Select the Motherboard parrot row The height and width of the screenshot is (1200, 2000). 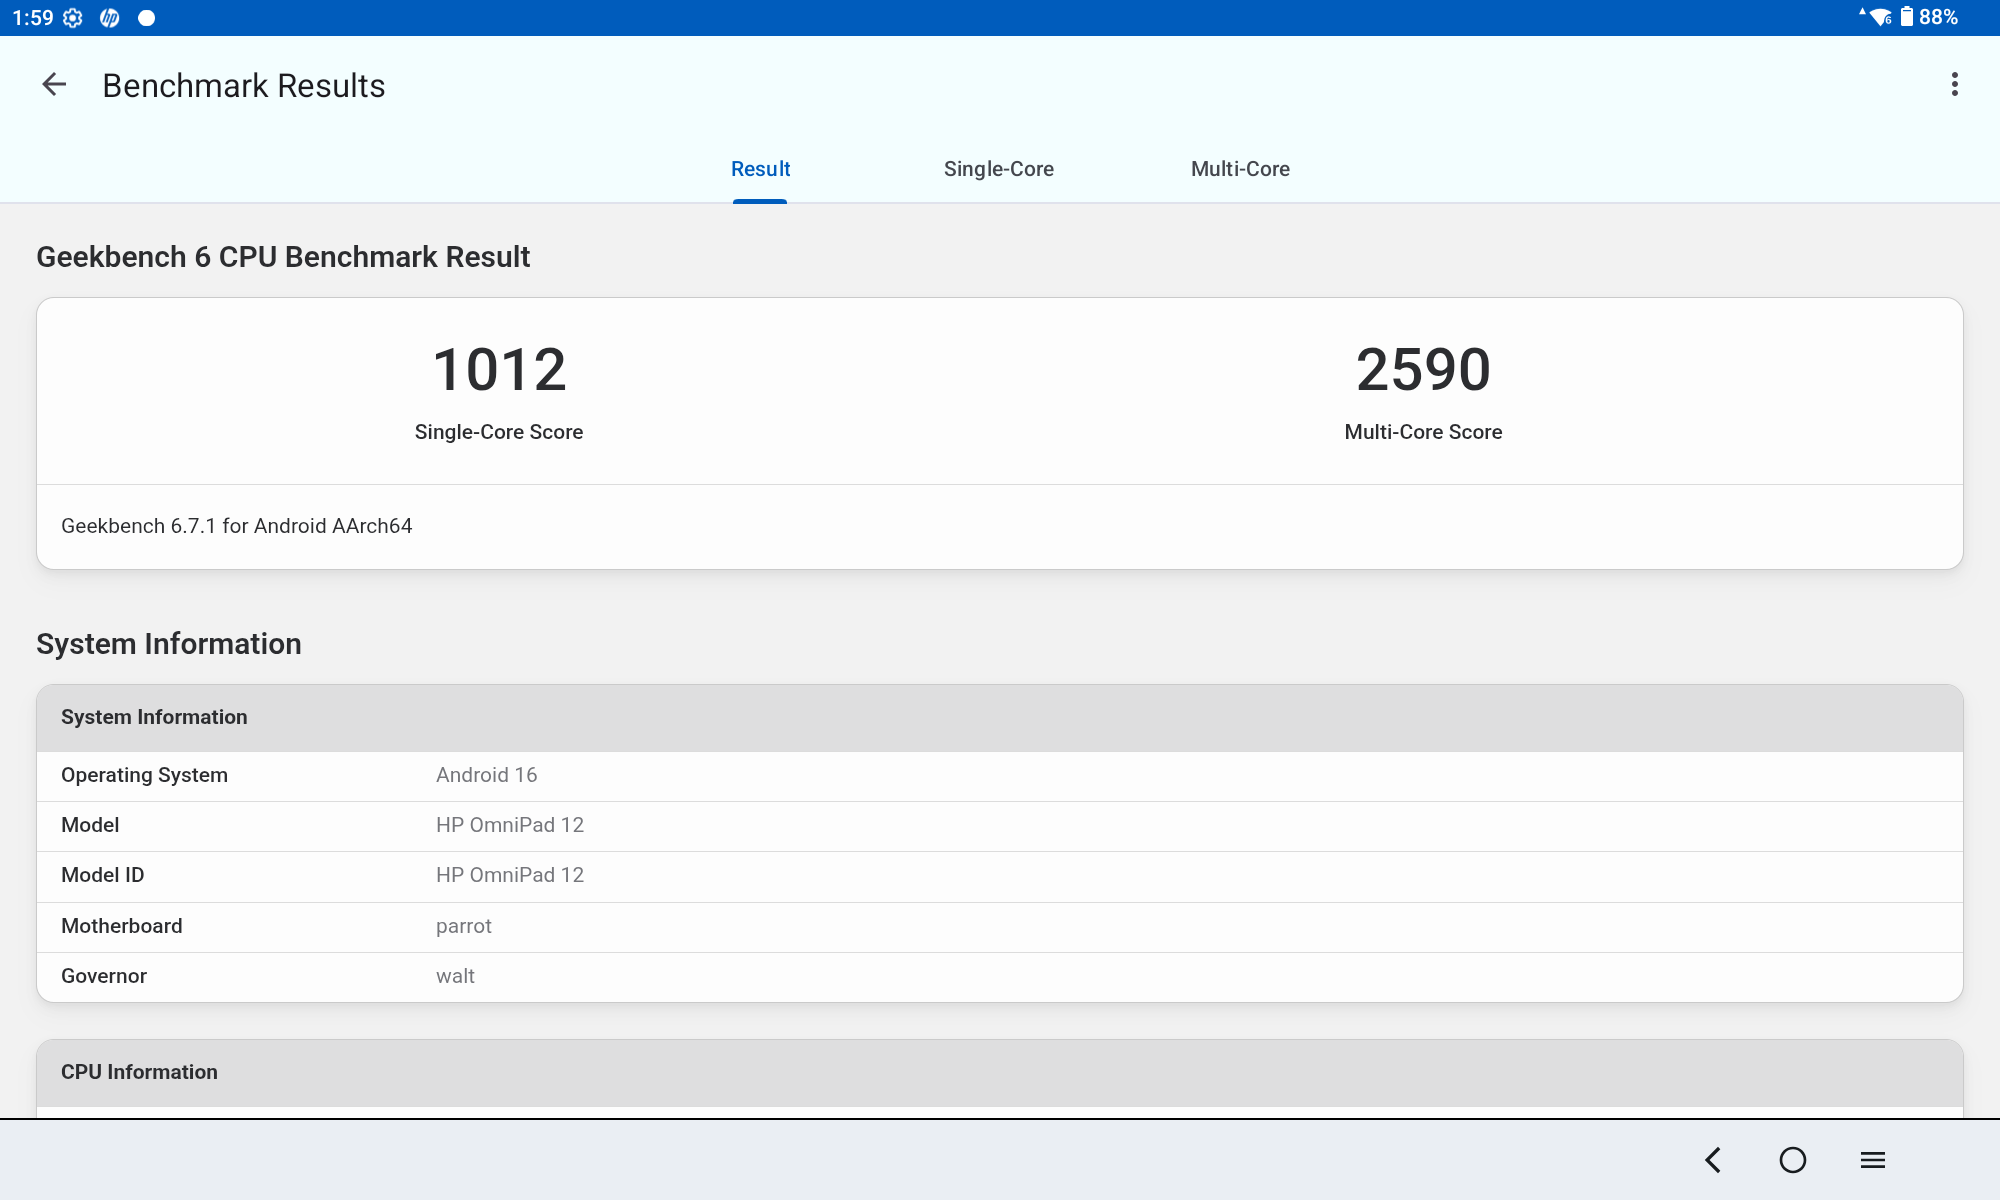click(1000, 927)
